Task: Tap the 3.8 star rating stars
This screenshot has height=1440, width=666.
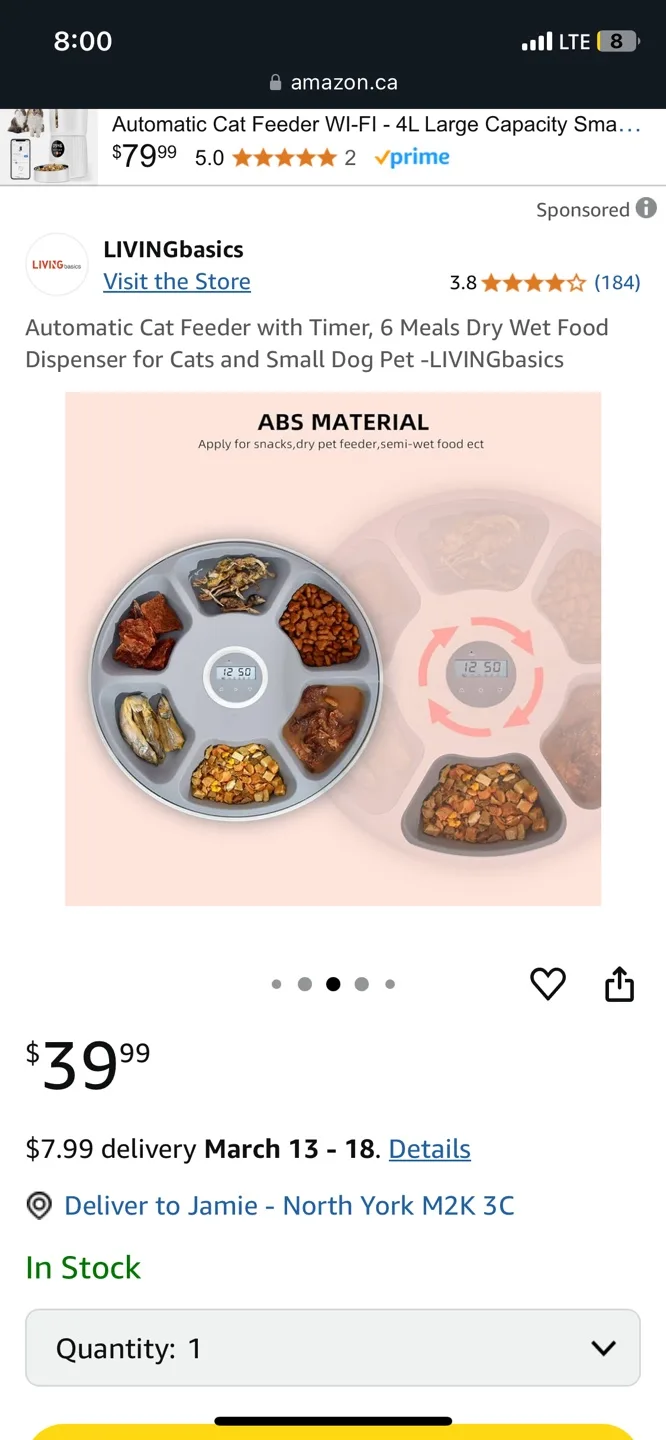Action: [533, 283]
